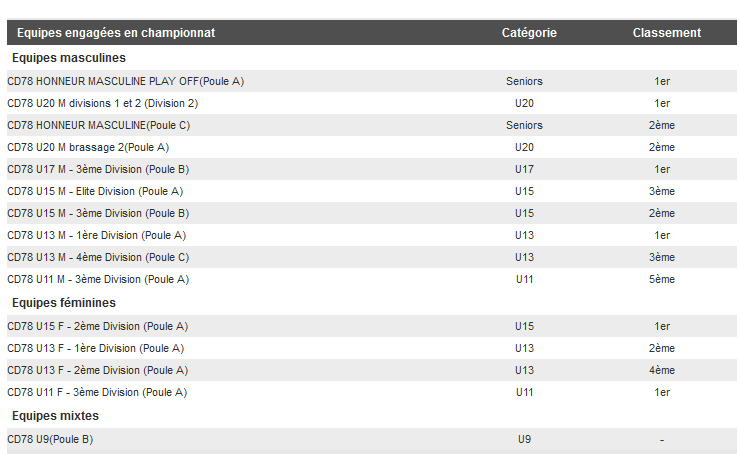Image resolution: width=739 pixels, height=454 pixels.
Task: Click CD78 U13 M 1ère Division (Poule A)
Action: point(96,235)
